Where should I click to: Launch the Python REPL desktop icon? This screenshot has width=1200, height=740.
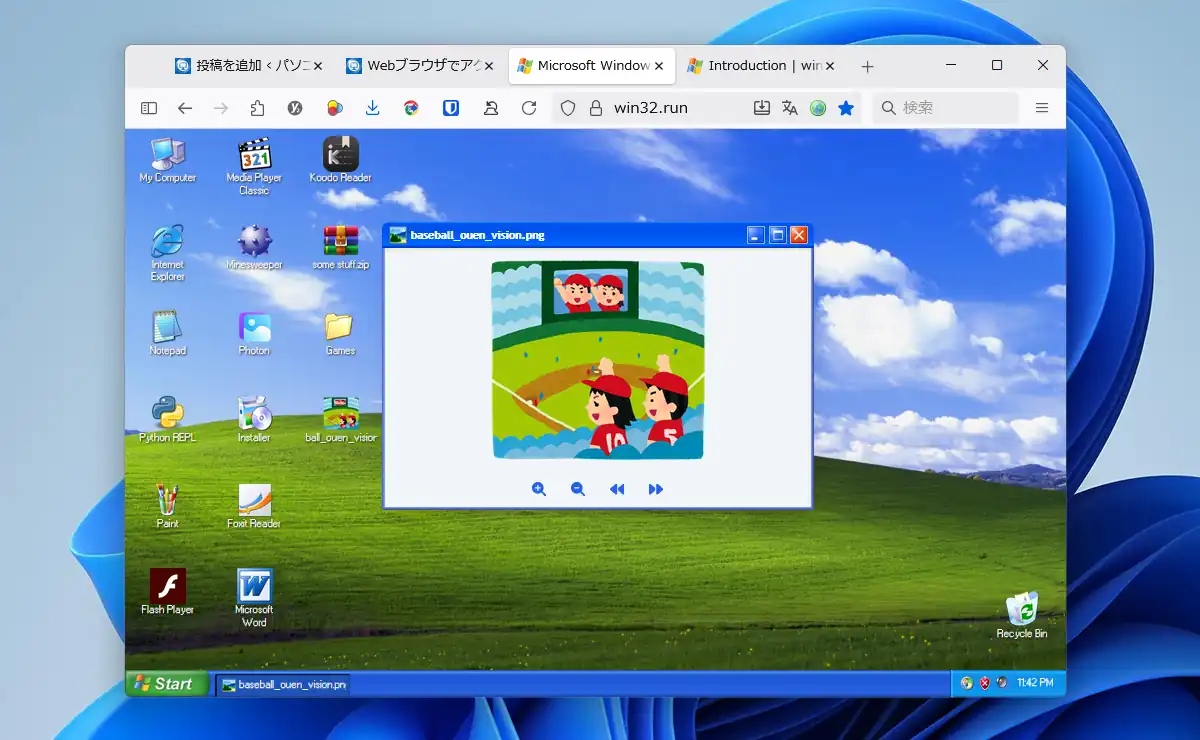coord(167,414)
